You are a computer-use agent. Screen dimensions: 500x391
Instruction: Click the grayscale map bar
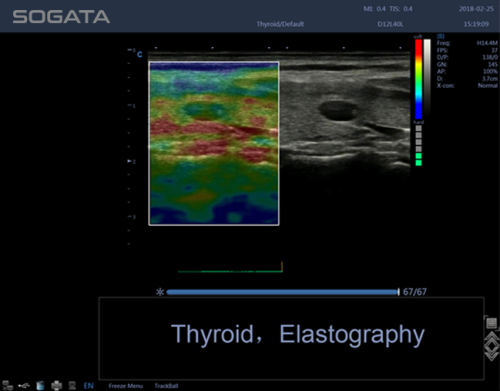click(427, 79)
